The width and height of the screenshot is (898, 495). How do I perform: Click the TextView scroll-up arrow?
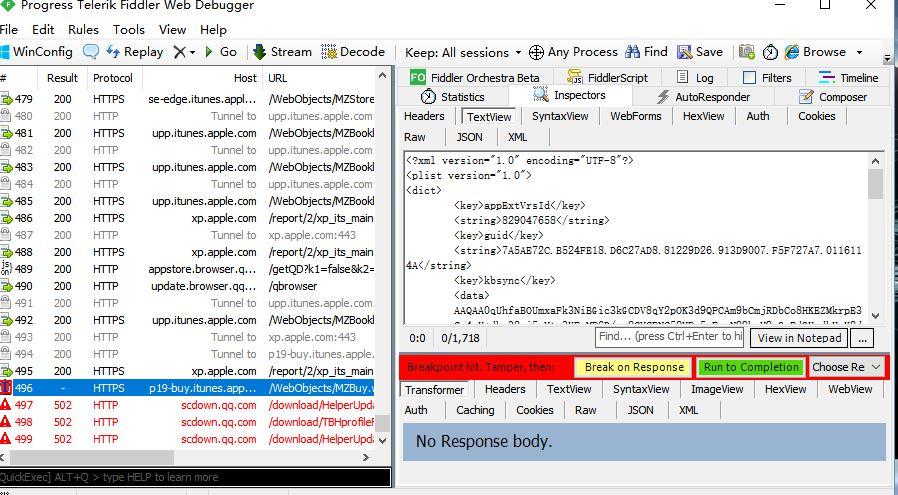pos(875,162)
